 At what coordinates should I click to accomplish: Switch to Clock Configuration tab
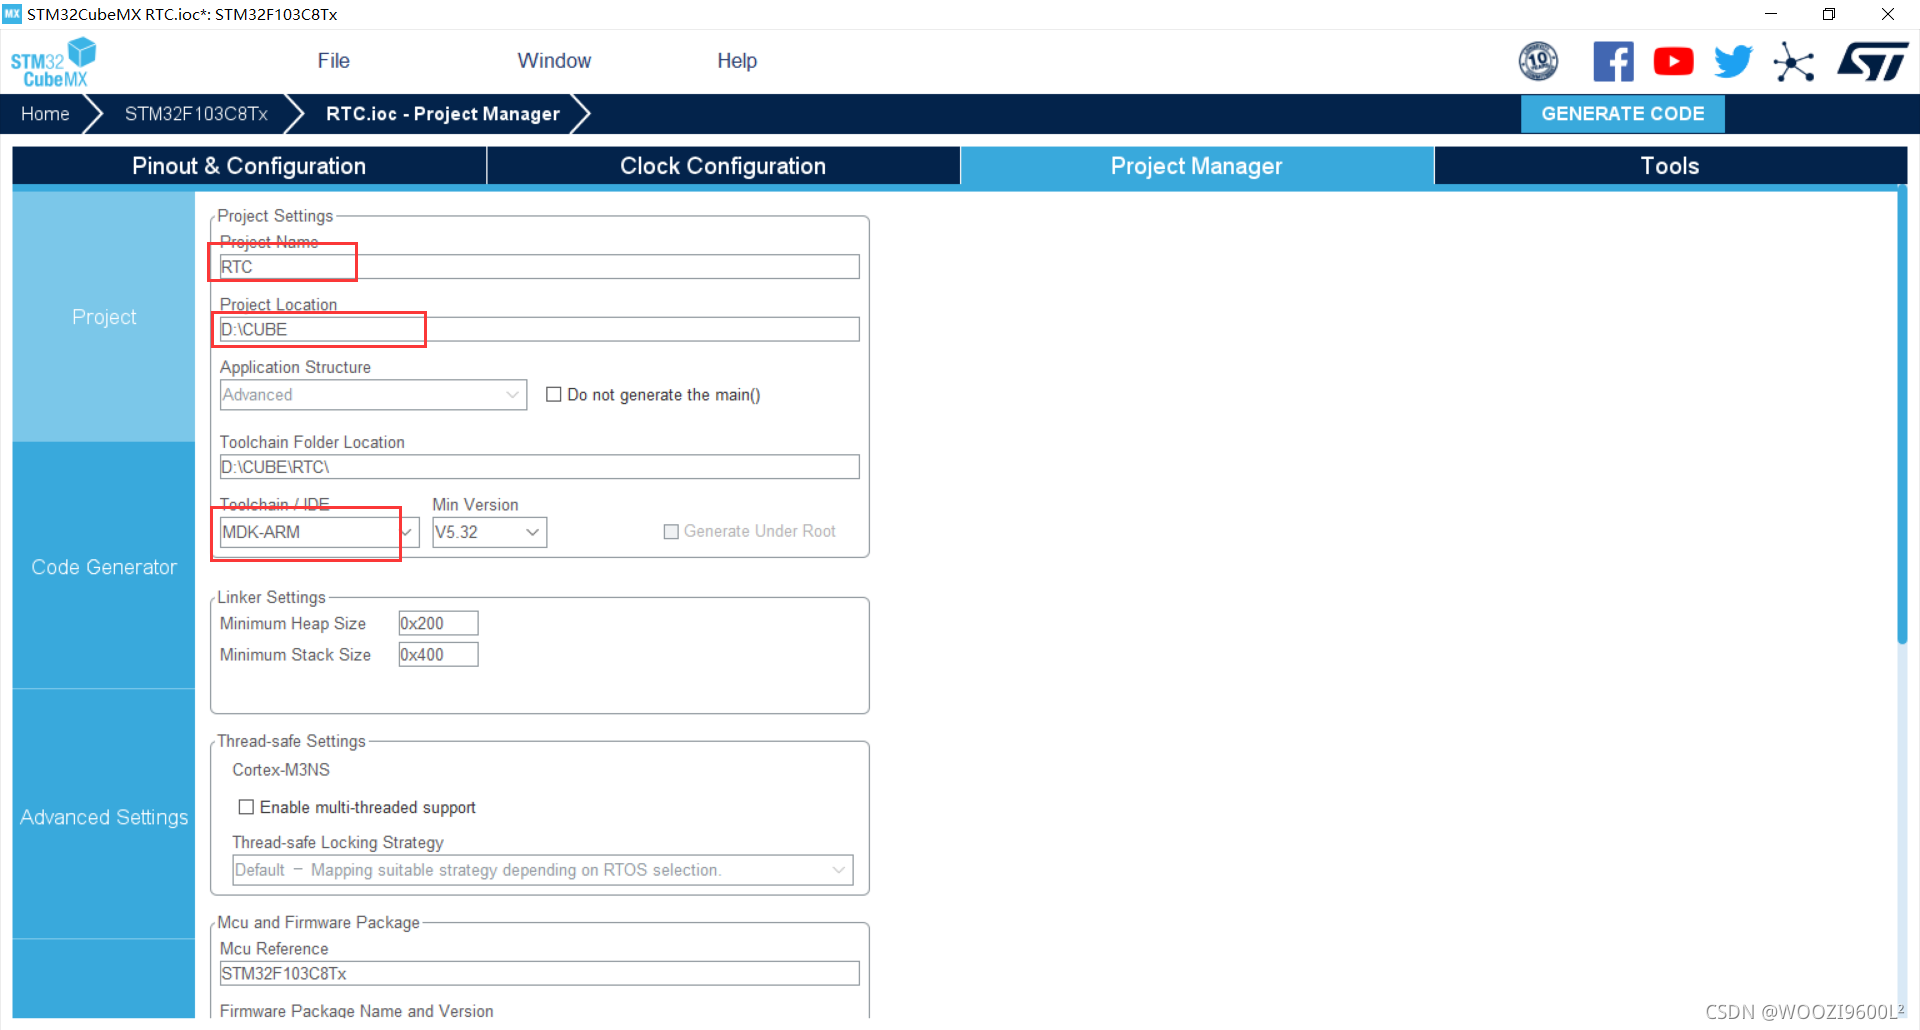click(723, 166)
